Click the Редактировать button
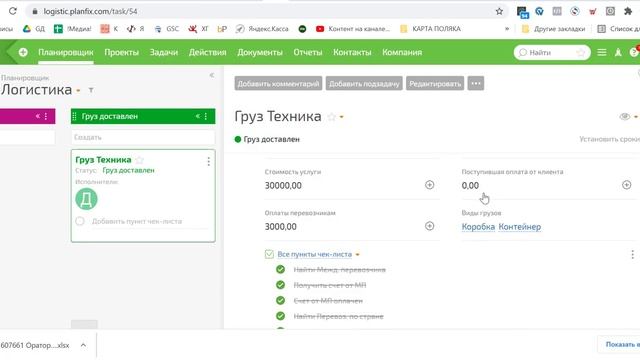This screenshot has height=360, width=640. pos(435,84)
